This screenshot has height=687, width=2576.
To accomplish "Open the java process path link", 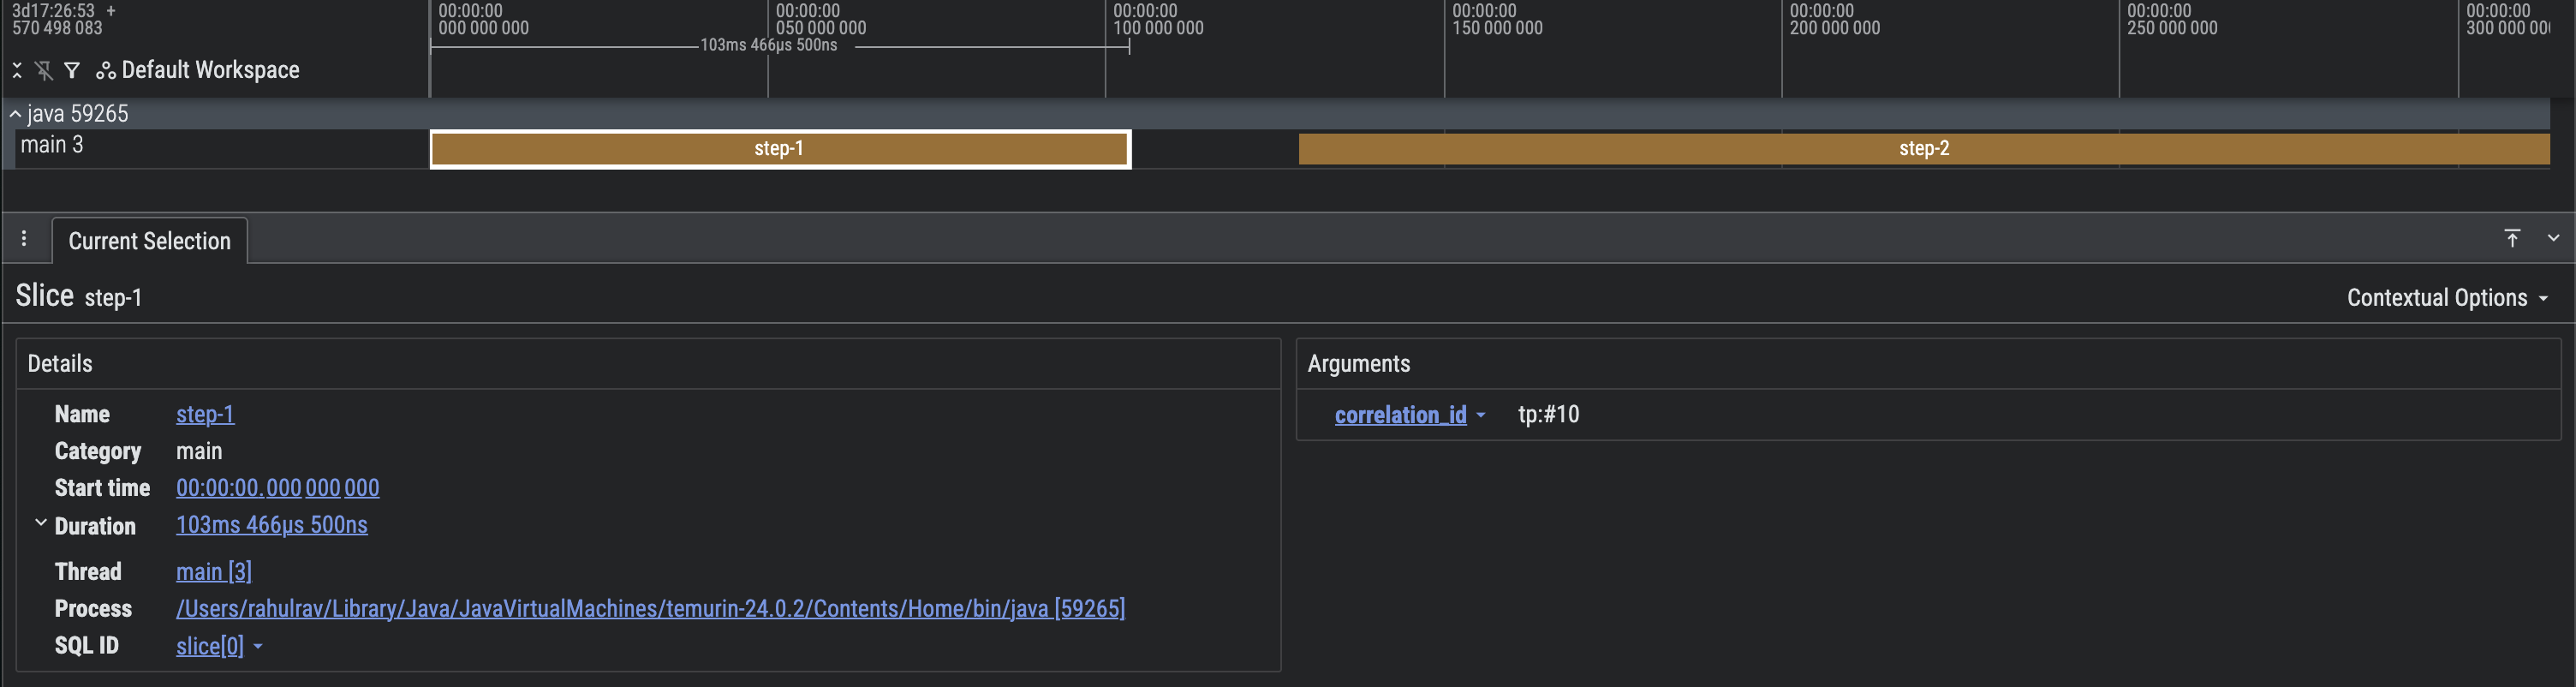I will click(x=650, y=609).
